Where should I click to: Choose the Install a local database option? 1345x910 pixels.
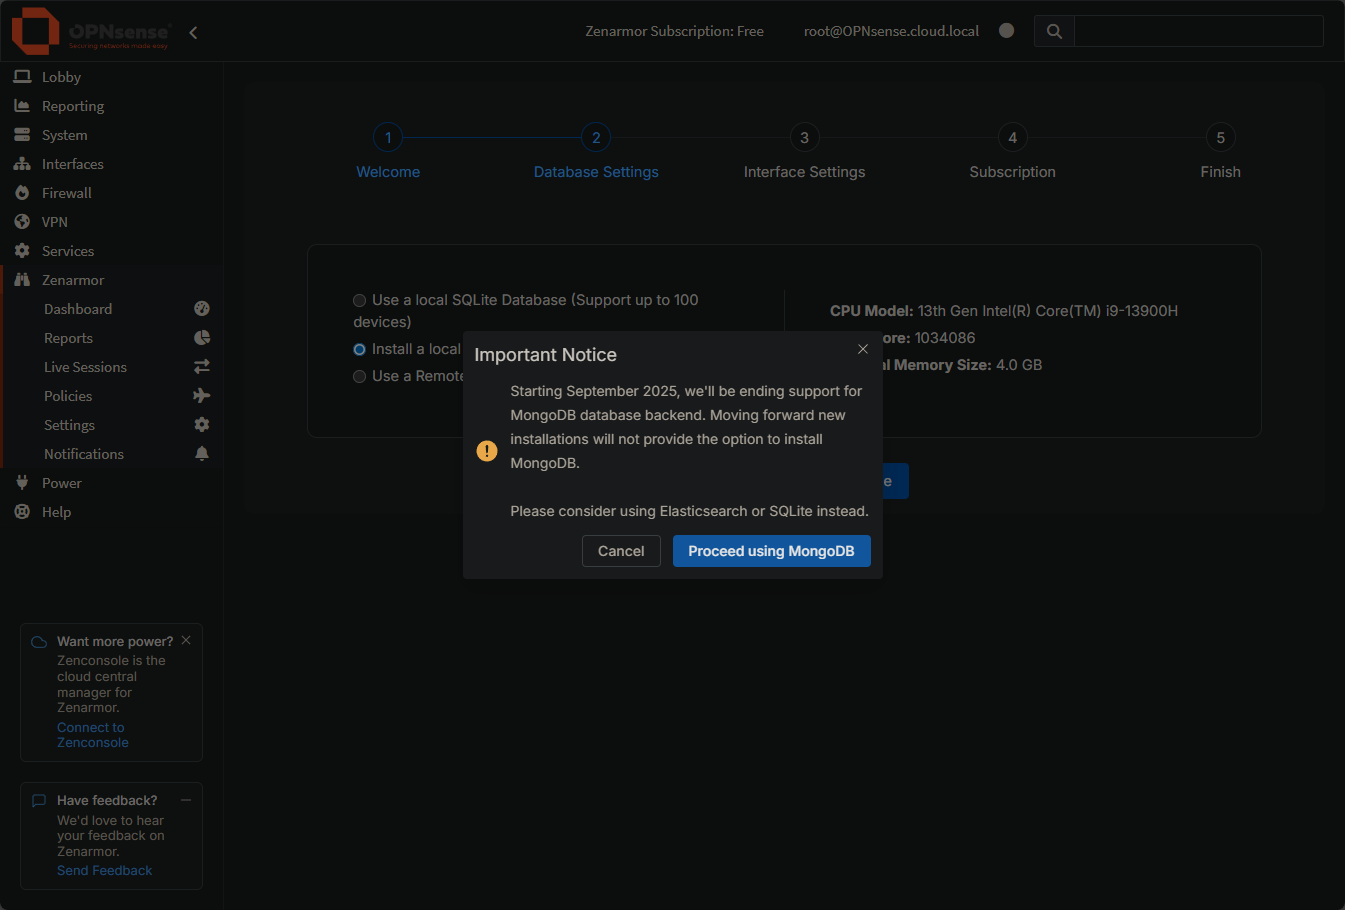pyautogui.click(x=359, y=349)
